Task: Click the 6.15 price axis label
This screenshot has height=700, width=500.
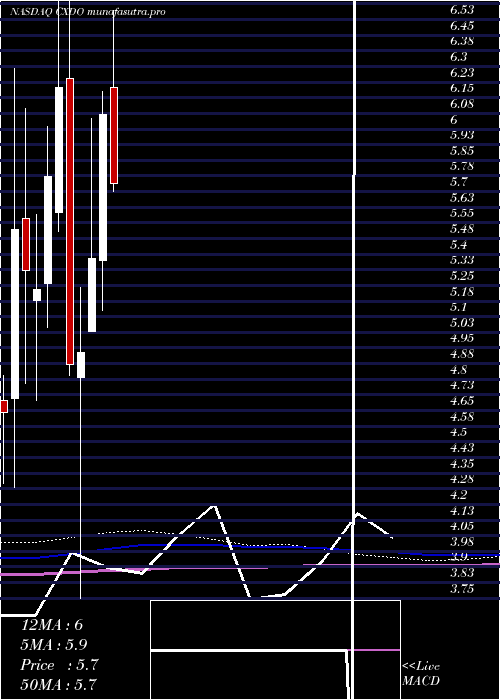Action: (462, 88)
